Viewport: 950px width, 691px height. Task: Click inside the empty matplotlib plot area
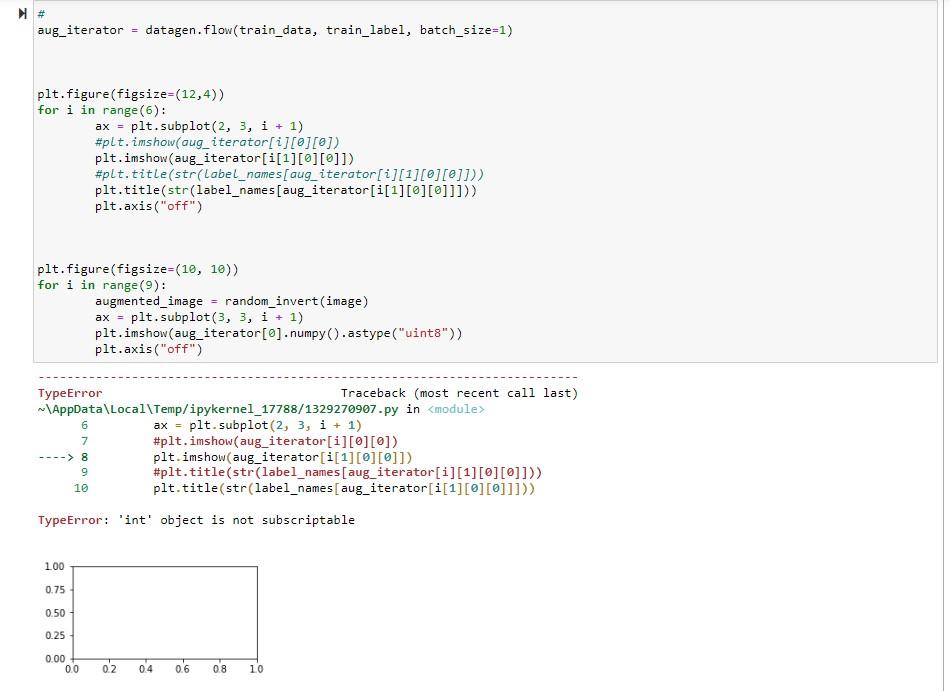coord(165,610)
